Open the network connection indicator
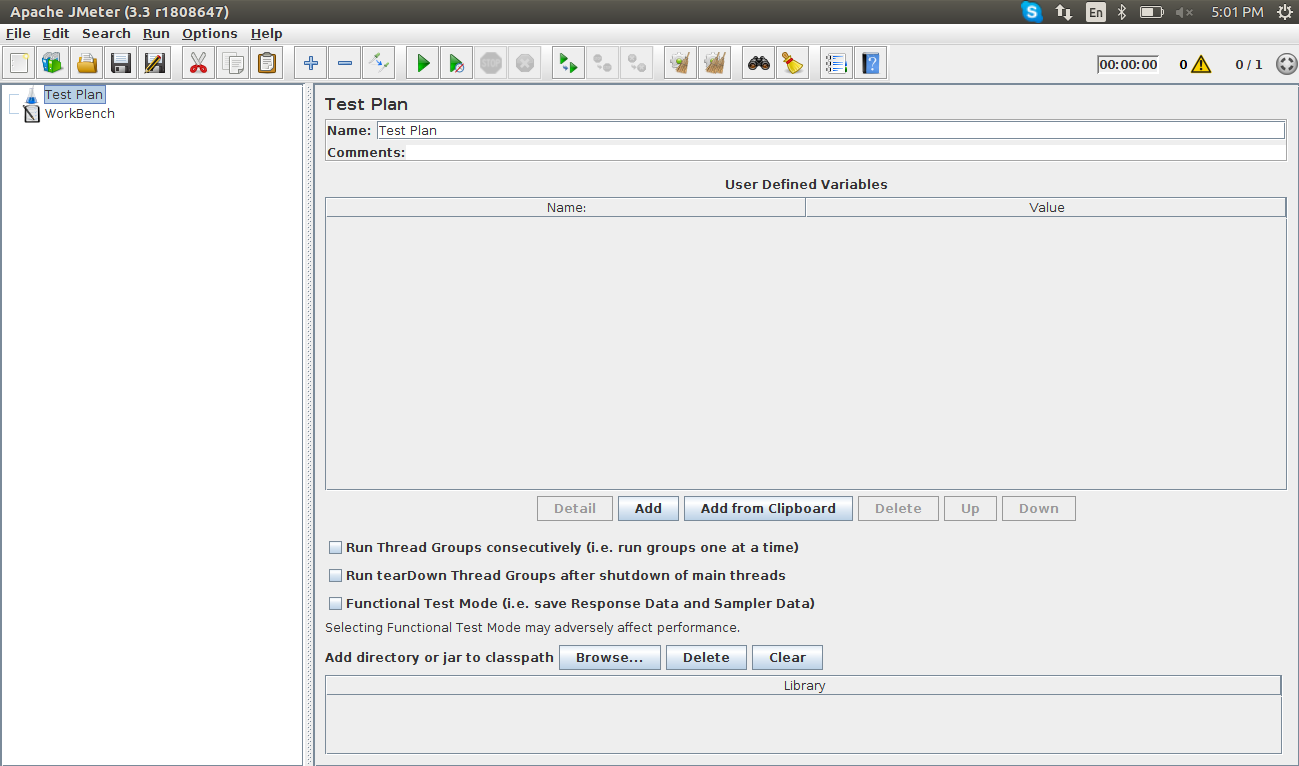This screenshot has width=1299, height=766. click(x=1064, y=12)
